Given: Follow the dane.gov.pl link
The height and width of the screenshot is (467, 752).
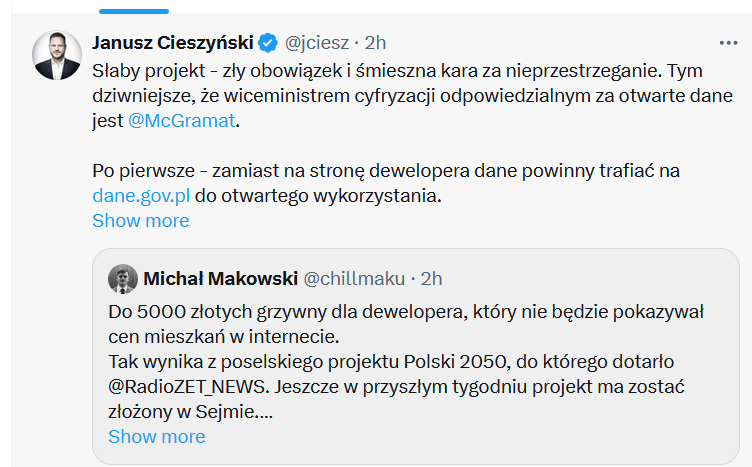Looking at the screenshot, I should coord(141,195).
